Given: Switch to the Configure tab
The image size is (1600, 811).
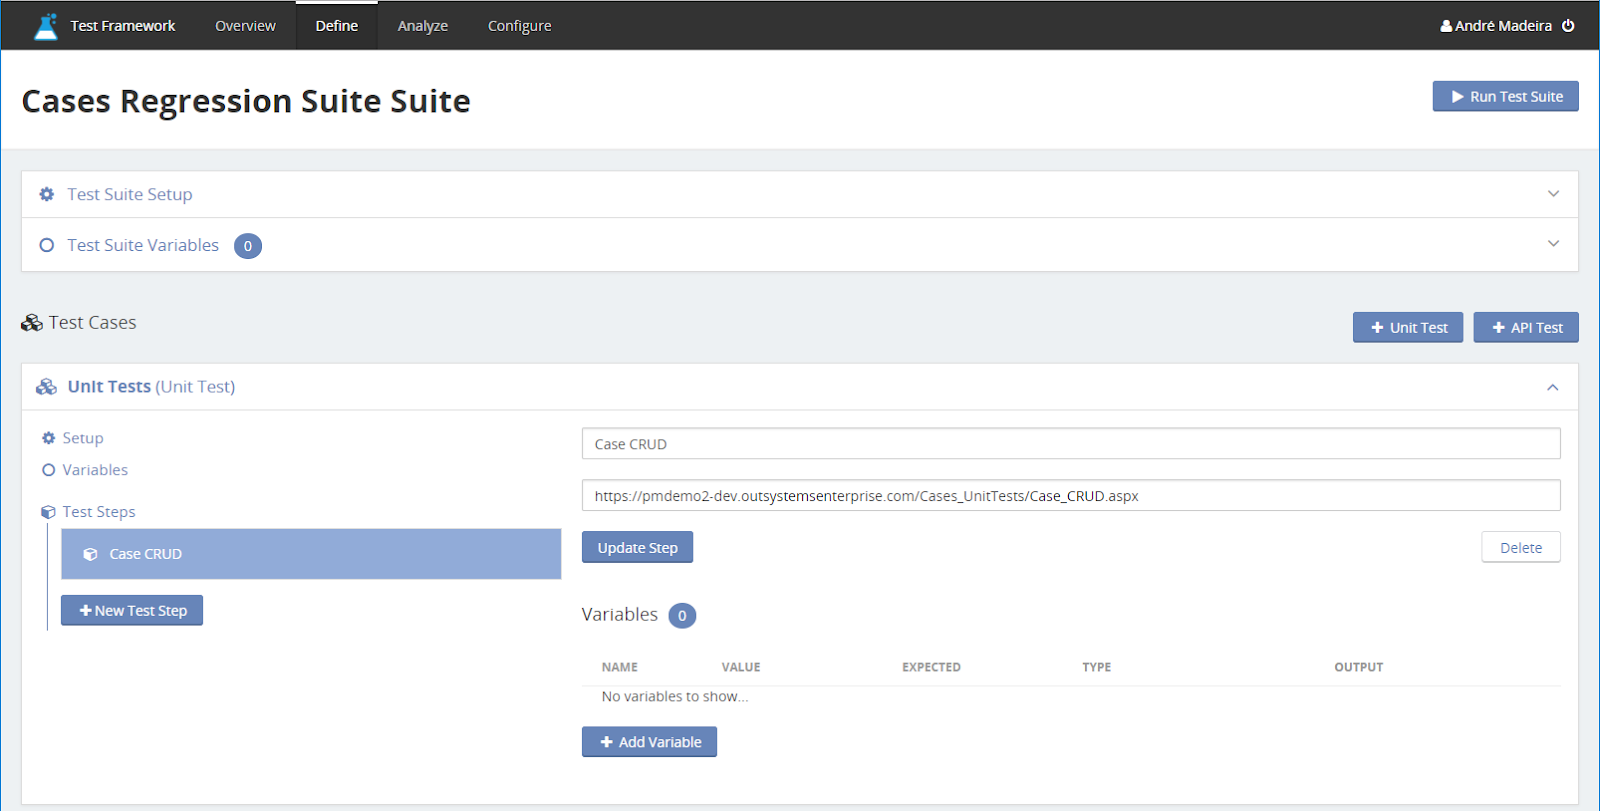Looking at the screenshot, I should click(x=519, y=26).
